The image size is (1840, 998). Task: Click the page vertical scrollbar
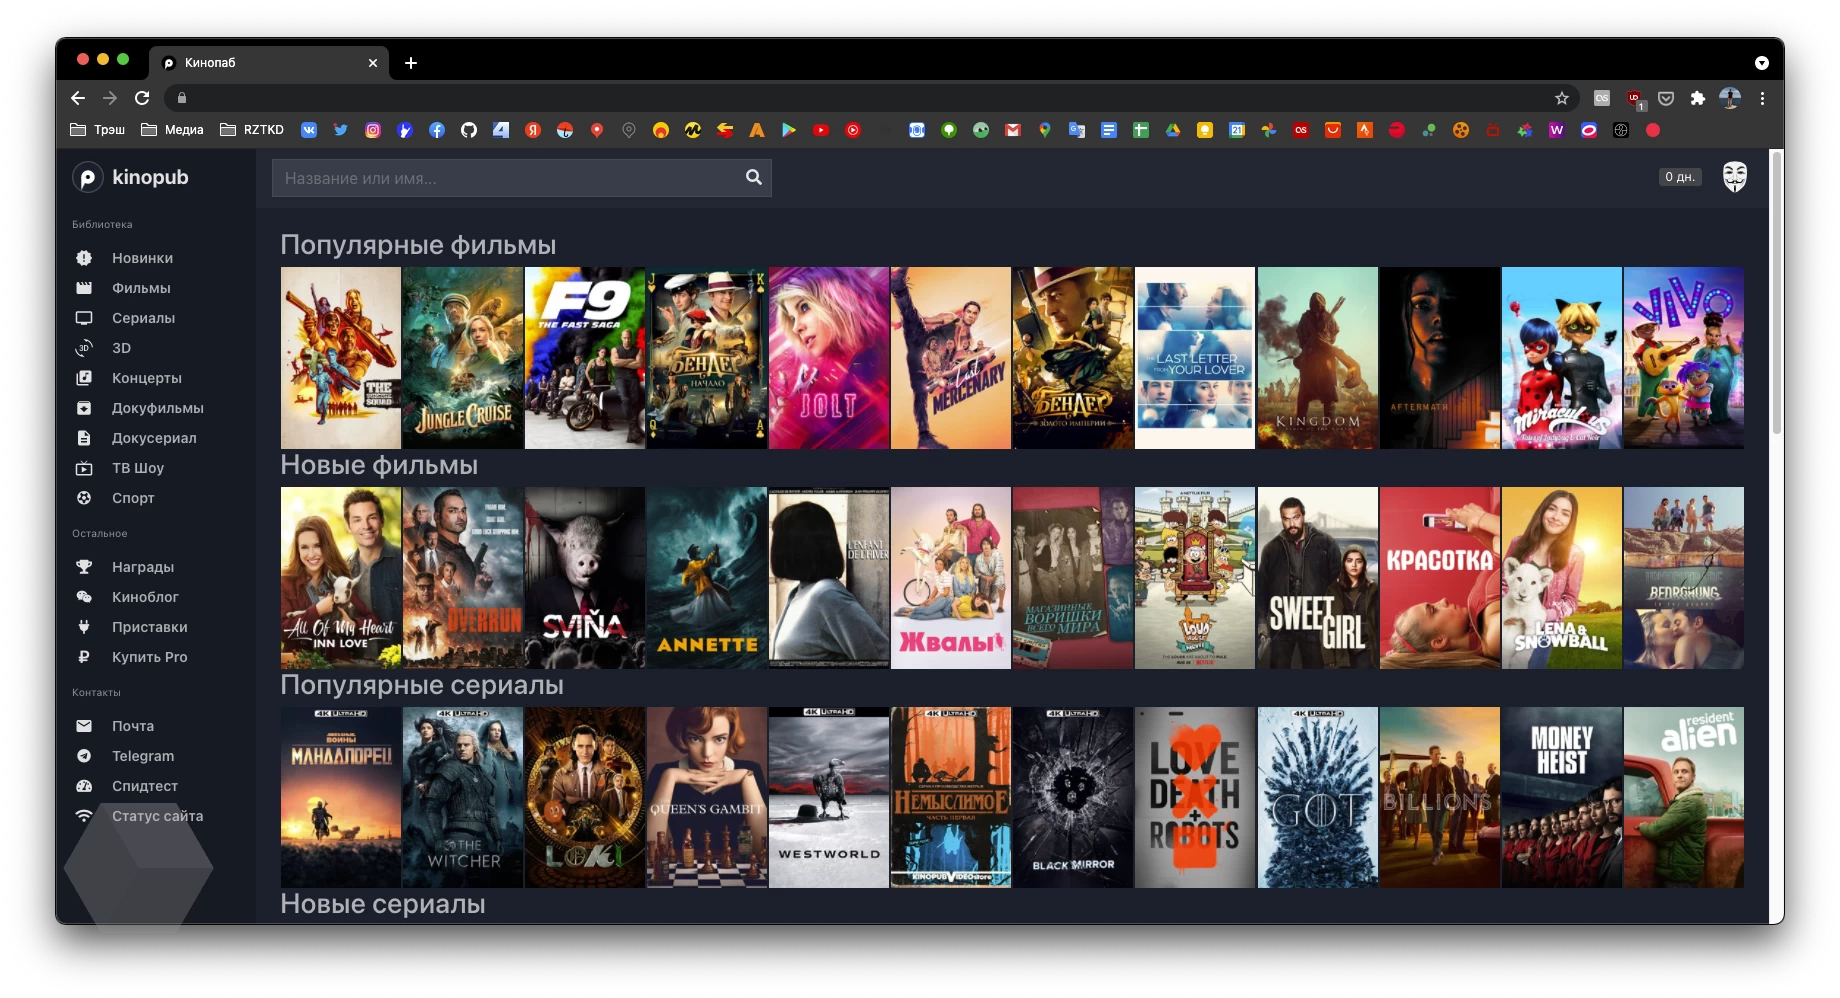(x=1776, y=292)
